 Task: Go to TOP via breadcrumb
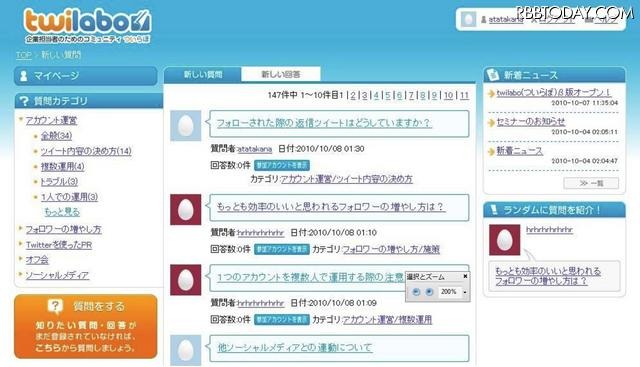point(23,55)
